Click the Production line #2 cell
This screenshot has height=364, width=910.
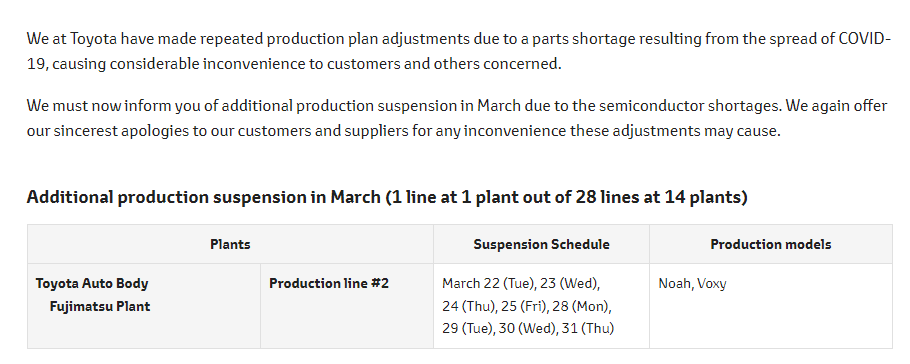point(346,306)
